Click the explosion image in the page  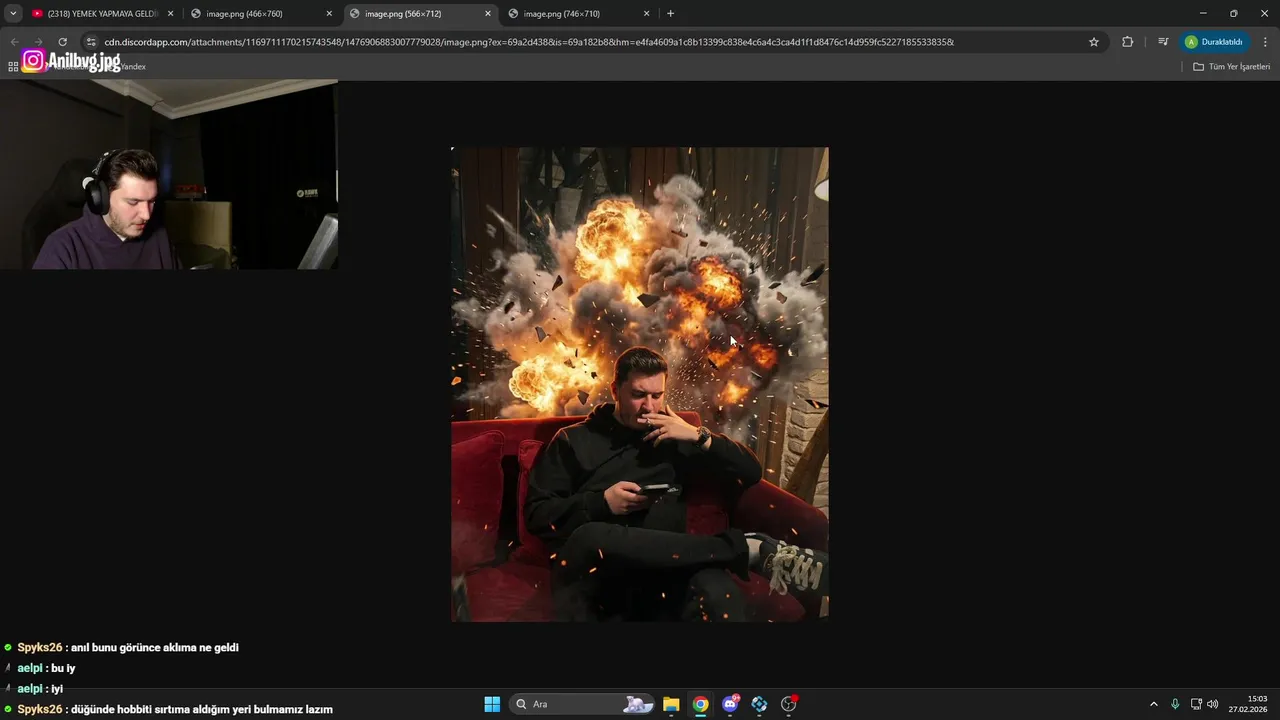(640, 384)
